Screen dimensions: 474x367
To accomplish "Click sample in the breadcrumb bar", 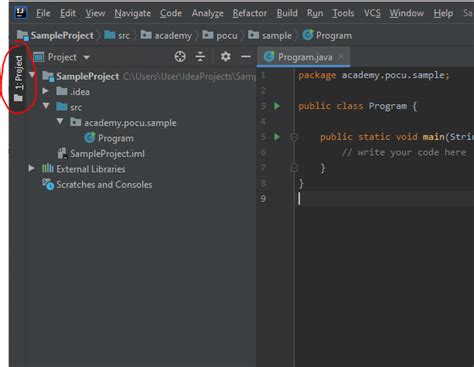I will click(x=270, y=35).
